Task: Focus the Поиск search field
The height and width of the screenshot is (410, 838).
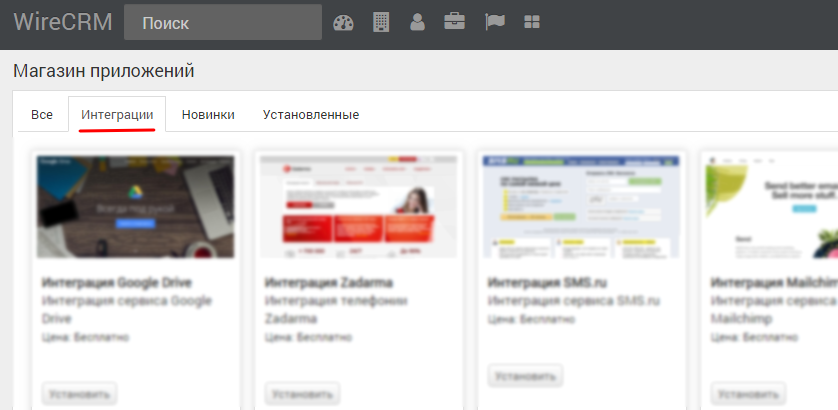Action: (x=223, y=22)
